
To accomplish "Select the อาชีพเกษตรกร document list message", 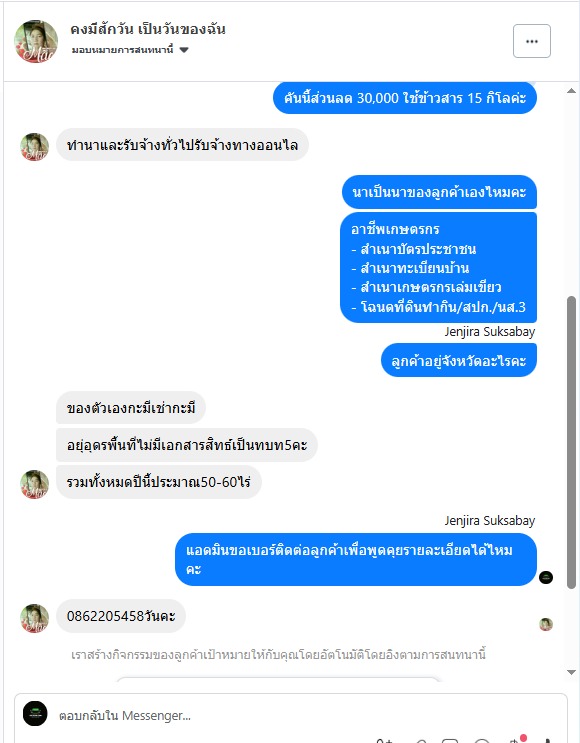I will [438, 268].
